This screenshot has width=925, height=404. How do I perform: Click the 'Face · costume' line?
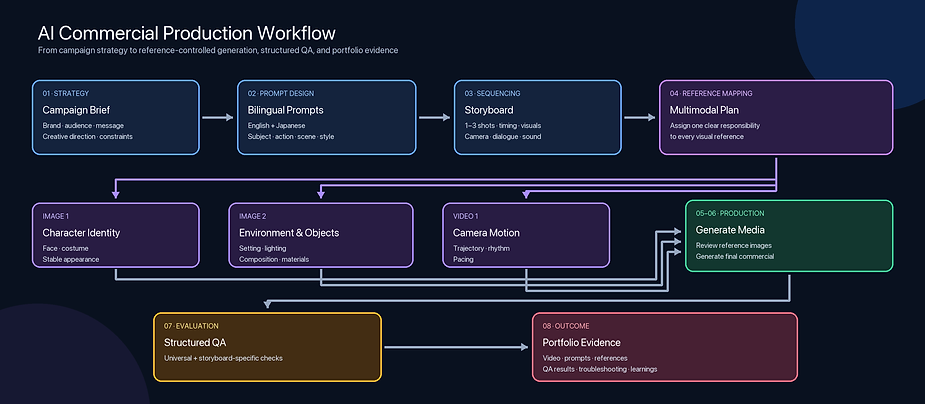(x=65, y=248)
